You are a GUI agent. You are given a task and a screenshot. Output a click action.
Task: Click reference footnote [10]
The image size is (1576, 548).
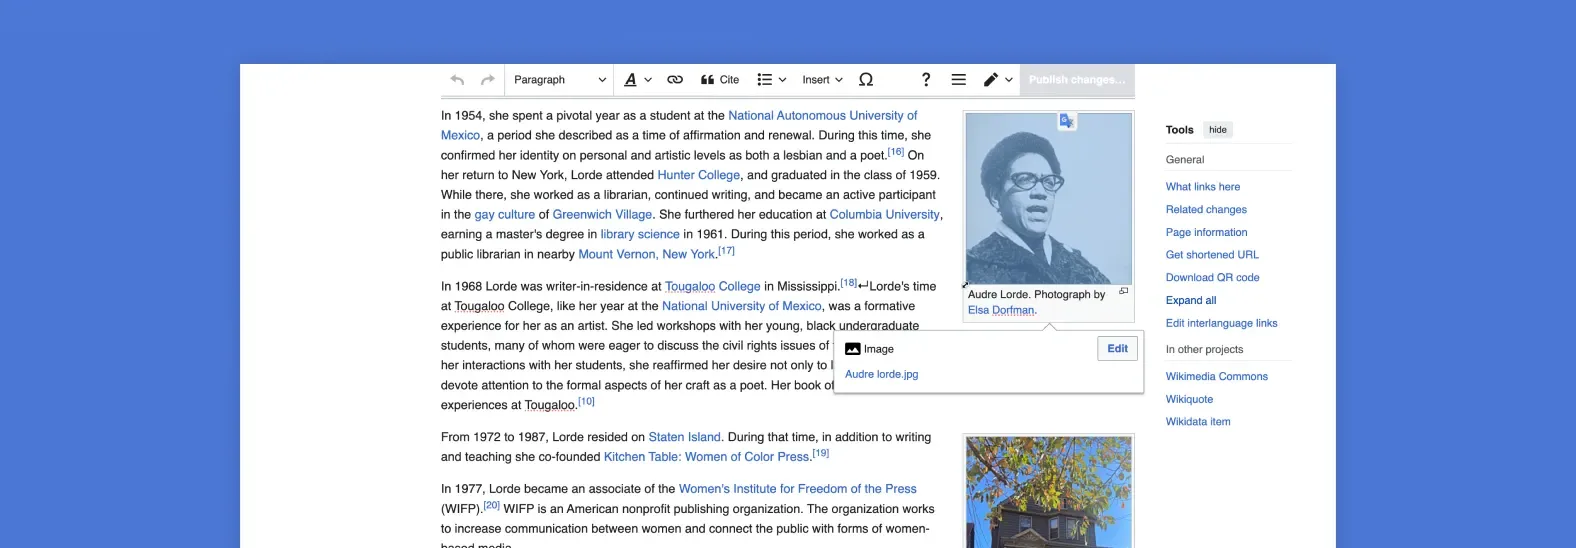(x=586, y=402)
